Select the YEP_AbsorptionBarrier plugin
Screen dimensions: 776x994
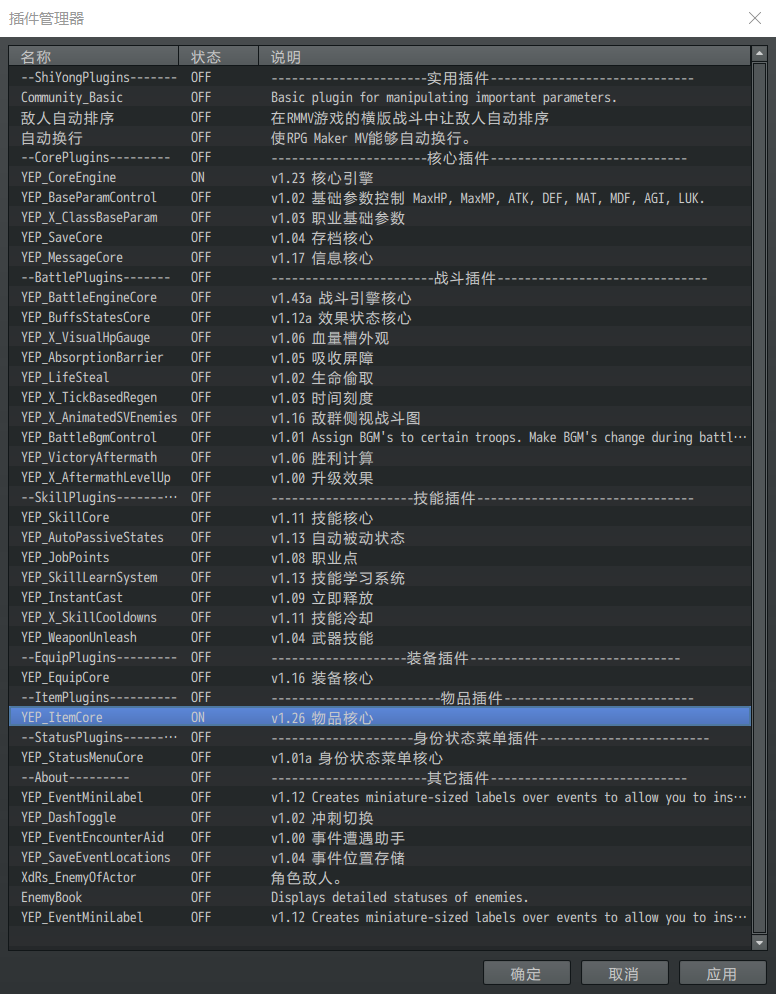(x=380, y=358)
